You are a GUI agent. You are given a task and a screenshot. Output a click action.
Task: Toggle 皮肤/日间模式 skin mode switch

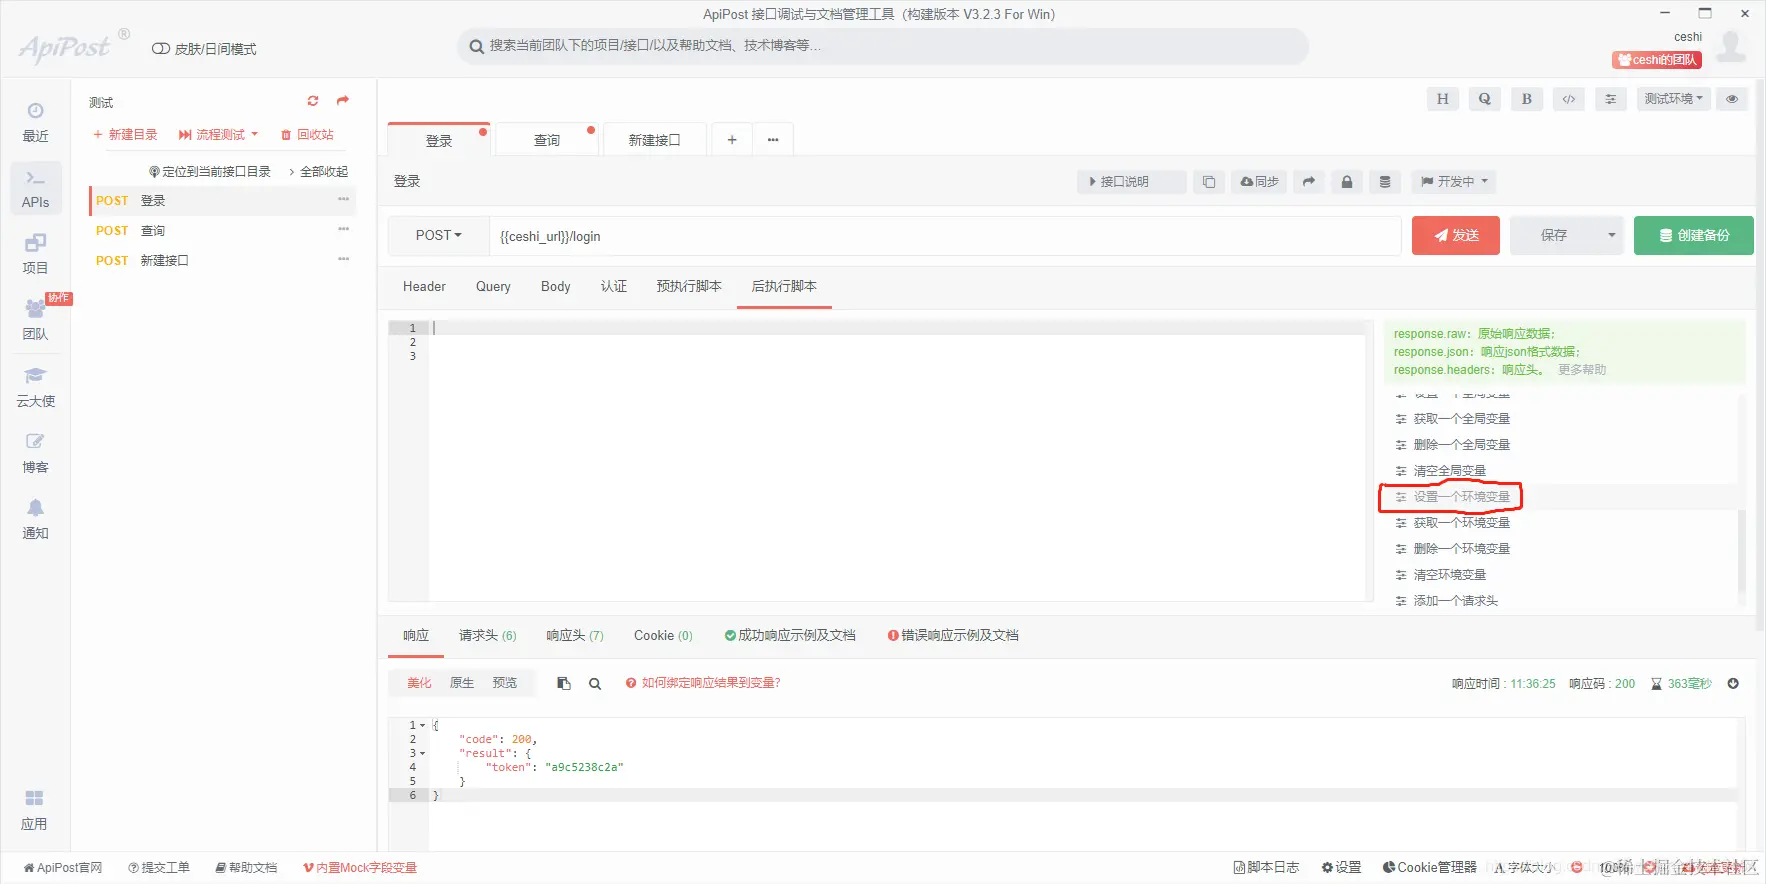(161, 49)
